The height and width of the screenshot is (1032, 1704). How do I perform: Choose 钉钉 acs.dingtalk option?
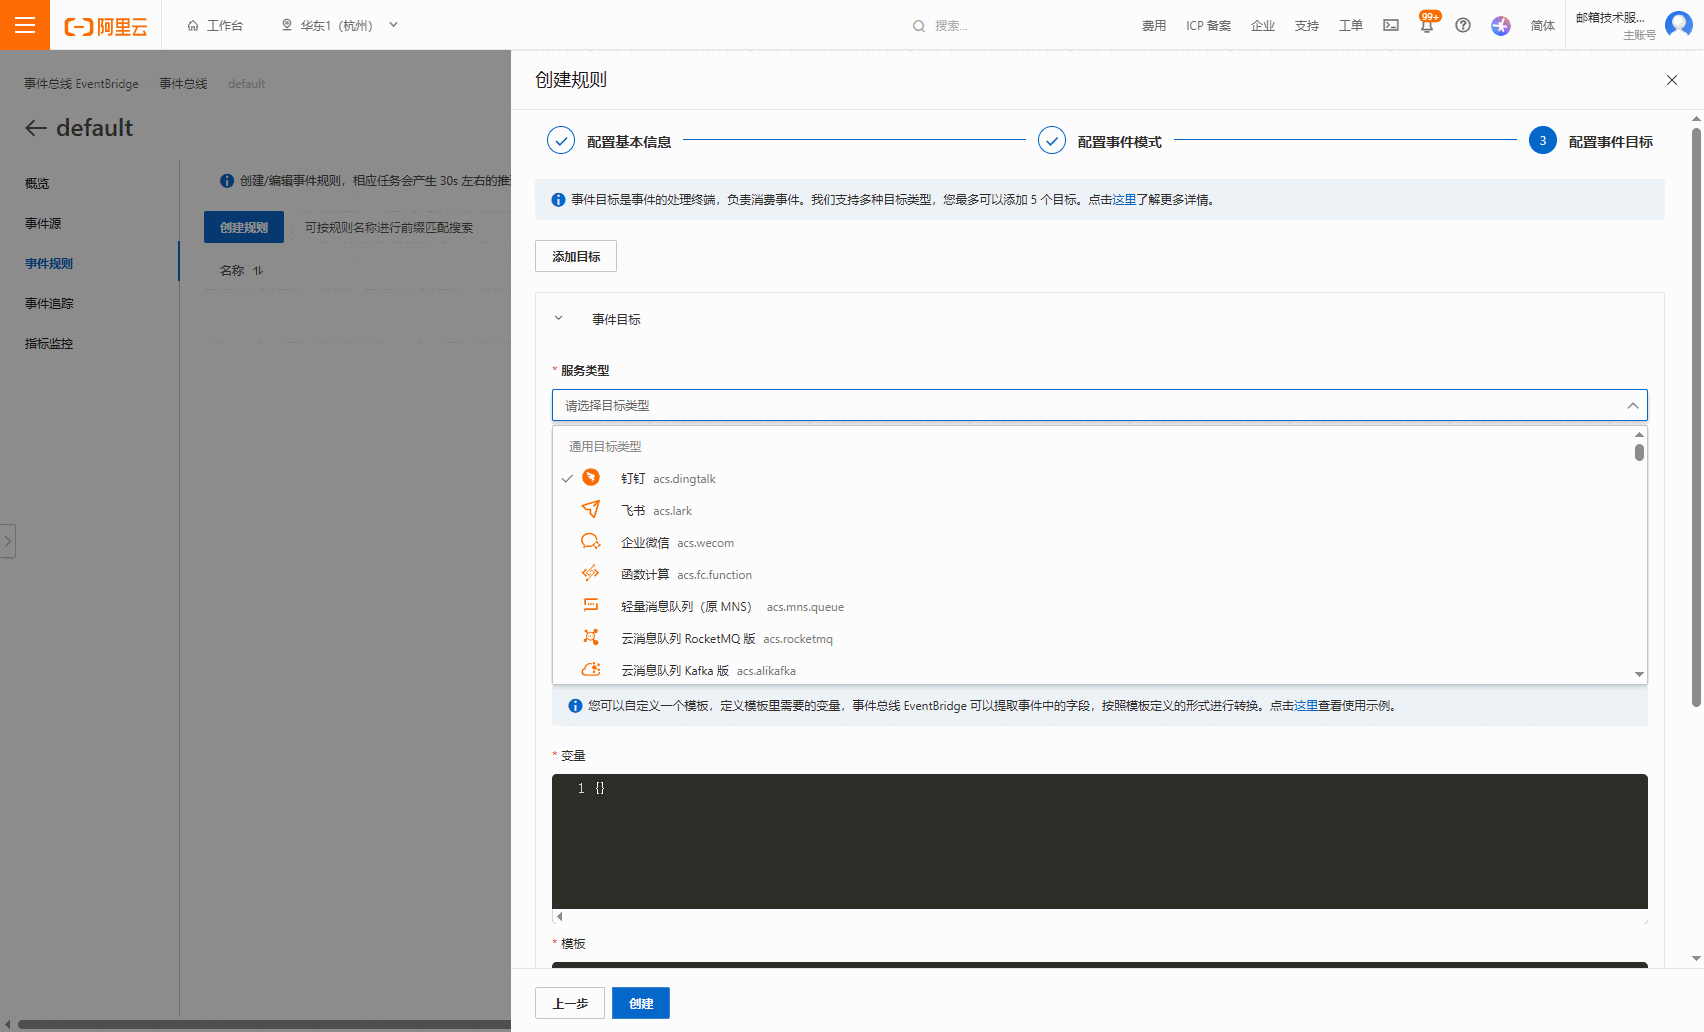(x=1094, y=479)
